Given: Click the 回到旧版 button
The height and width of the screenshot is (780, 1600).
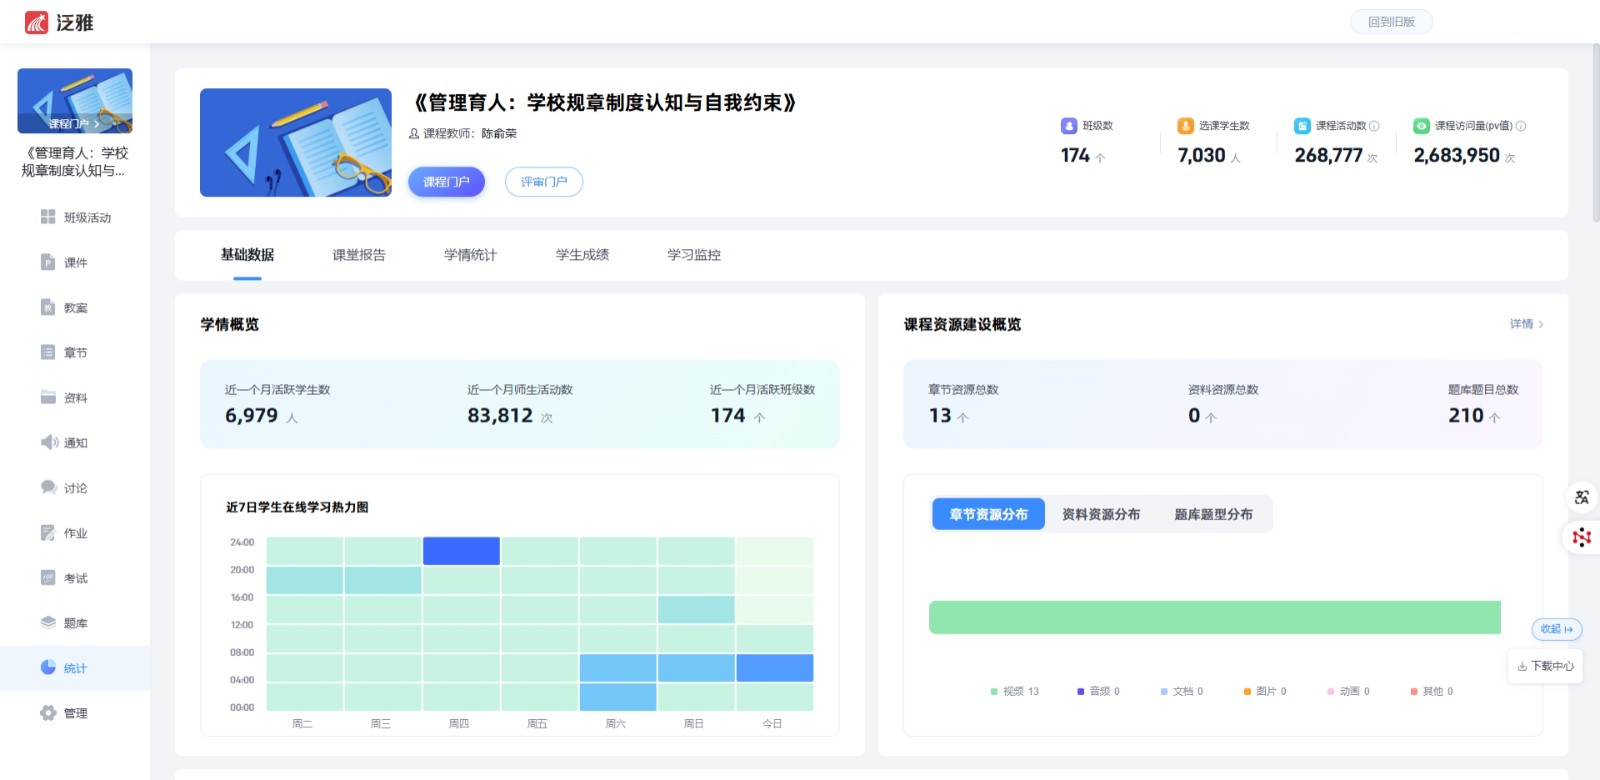Looking at the screenshot, I should click(x=1391, y=22).
